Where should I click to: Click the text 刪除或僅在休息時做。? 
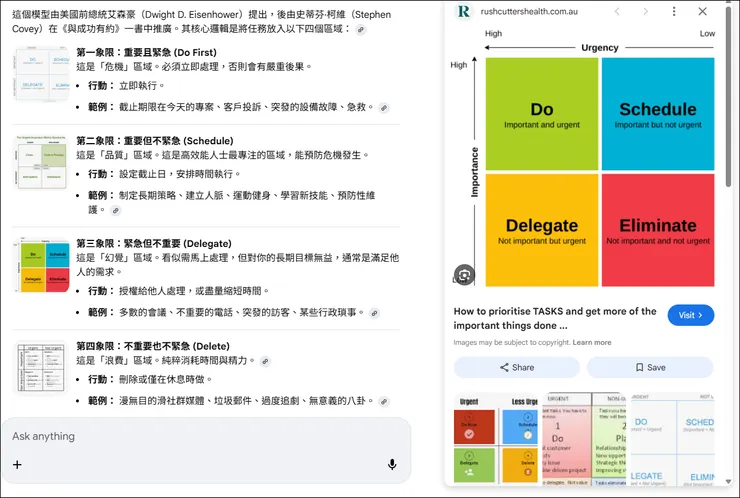tap(166, 380)
